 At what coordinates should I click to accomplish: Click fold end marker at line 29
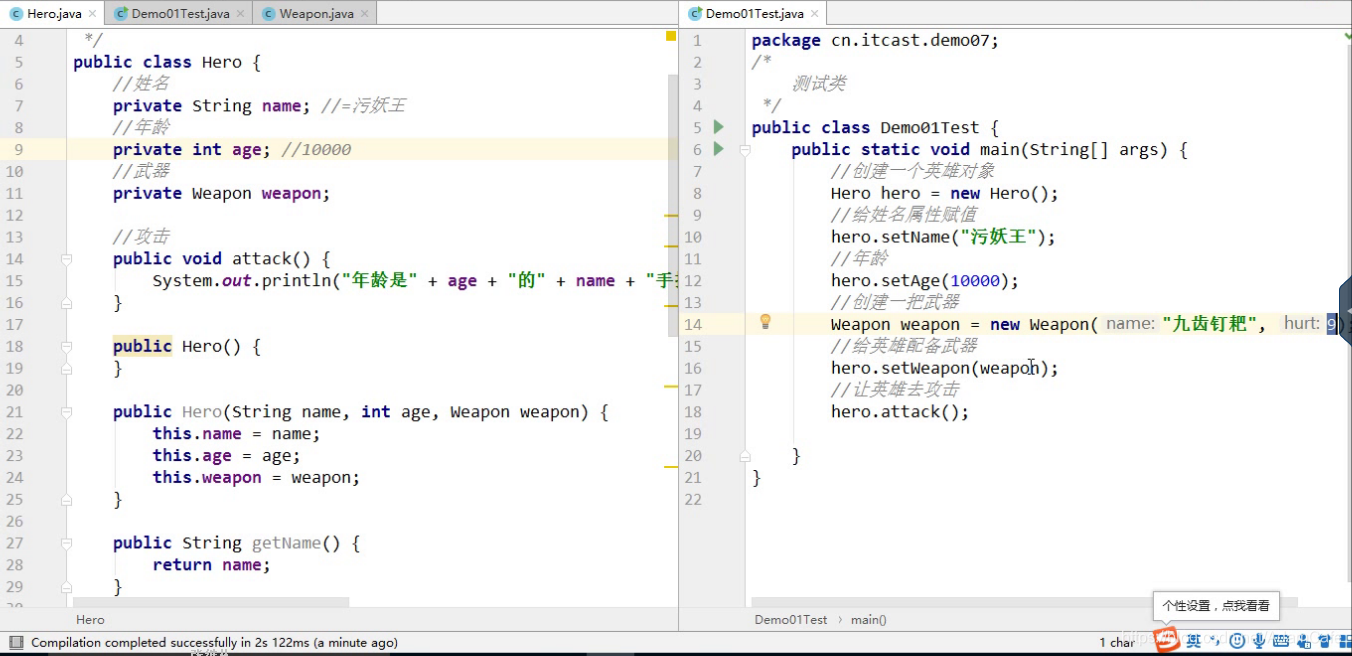coord(66,587)
